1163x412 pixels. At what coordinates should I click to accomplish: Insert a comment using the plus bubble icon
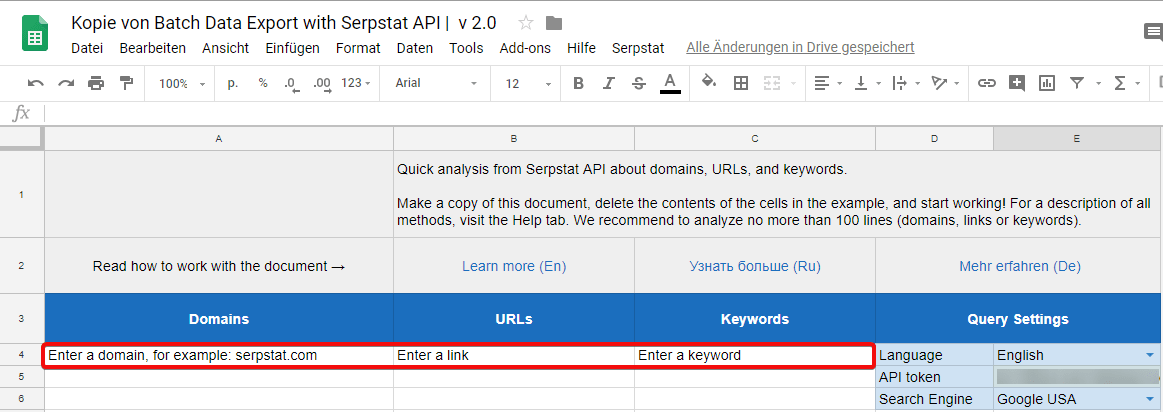1016,83
